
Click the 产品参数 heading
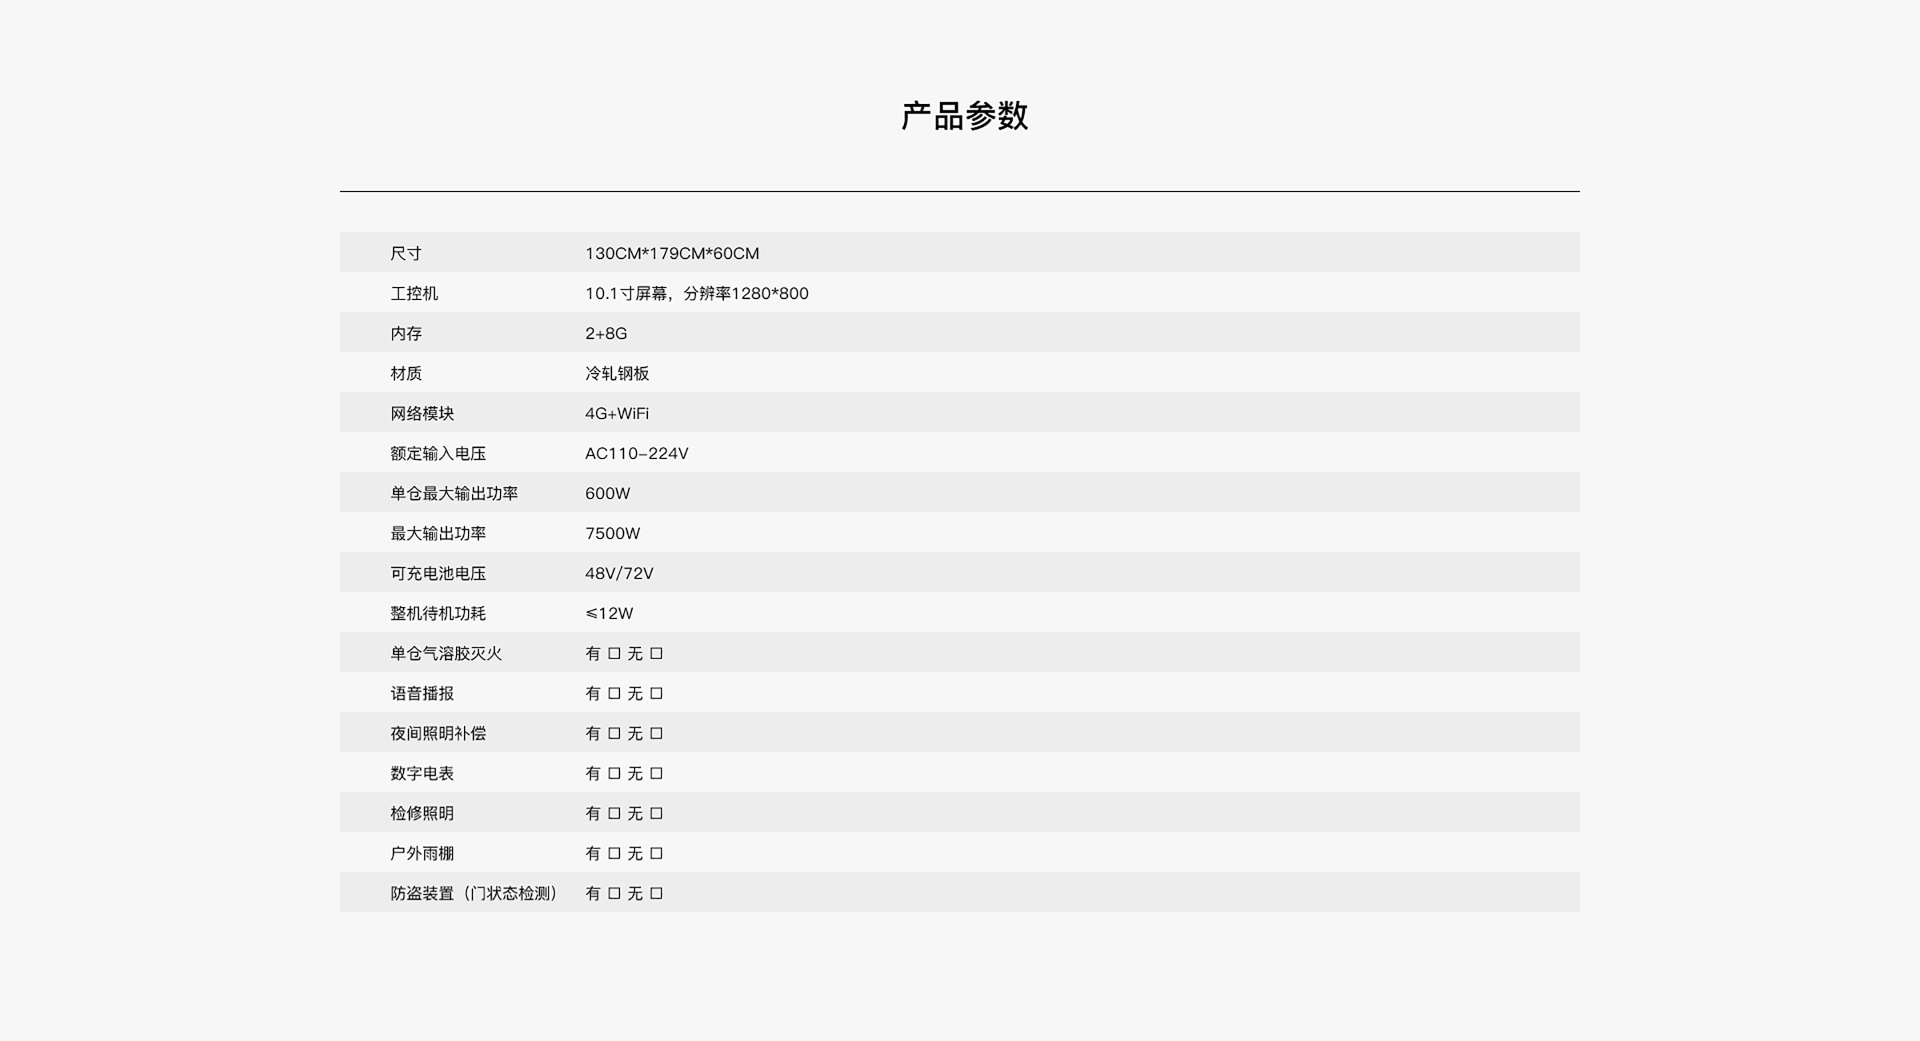pyautogui.click(x=964, y=116)
